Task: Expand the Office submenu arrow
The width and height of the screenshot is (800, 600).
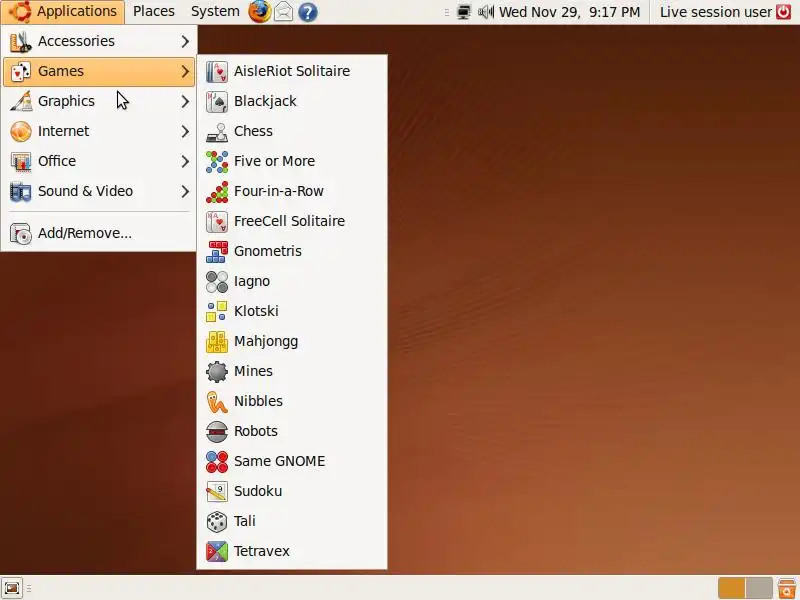Action: 185,162
